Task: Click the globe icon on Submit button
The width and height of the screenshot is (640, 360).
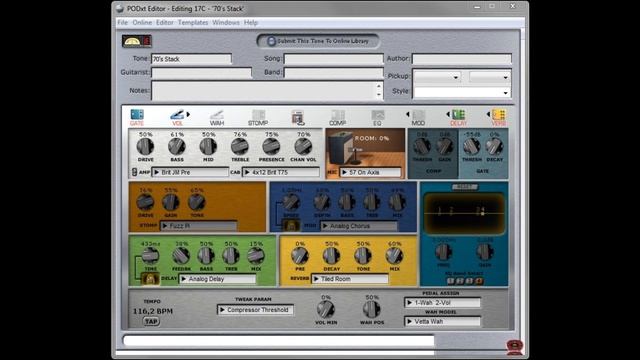Action: click(x=271, y=41)
